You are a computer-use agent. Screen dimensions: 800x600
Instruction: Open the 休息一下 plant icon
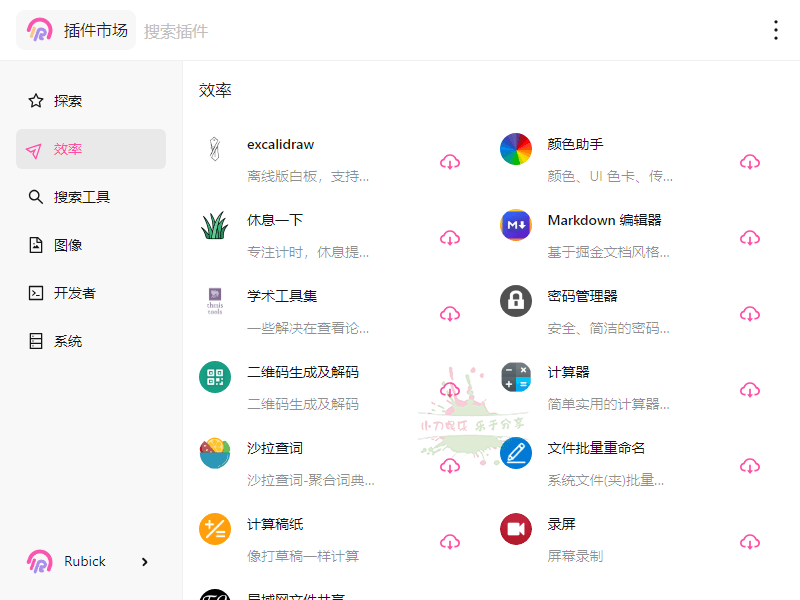click(x=214, y=226)
